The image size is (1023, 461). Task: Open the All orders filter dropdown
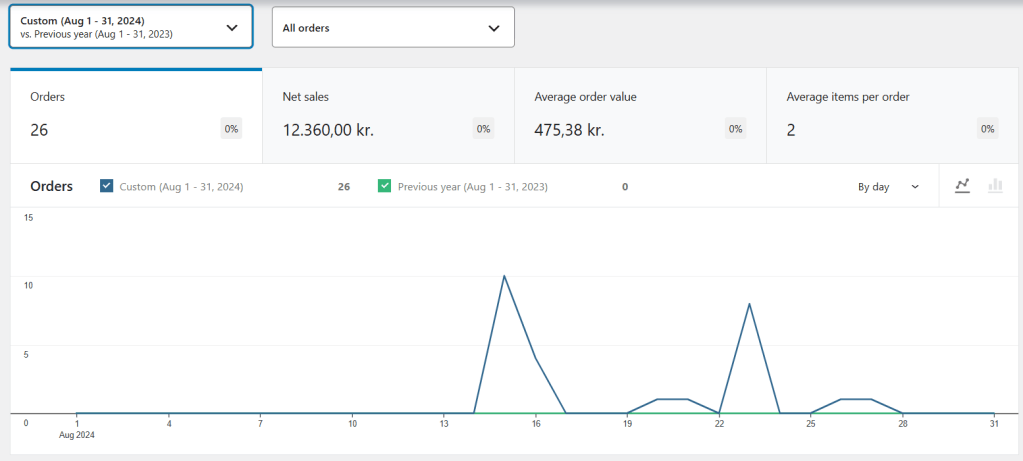[392, 28]
